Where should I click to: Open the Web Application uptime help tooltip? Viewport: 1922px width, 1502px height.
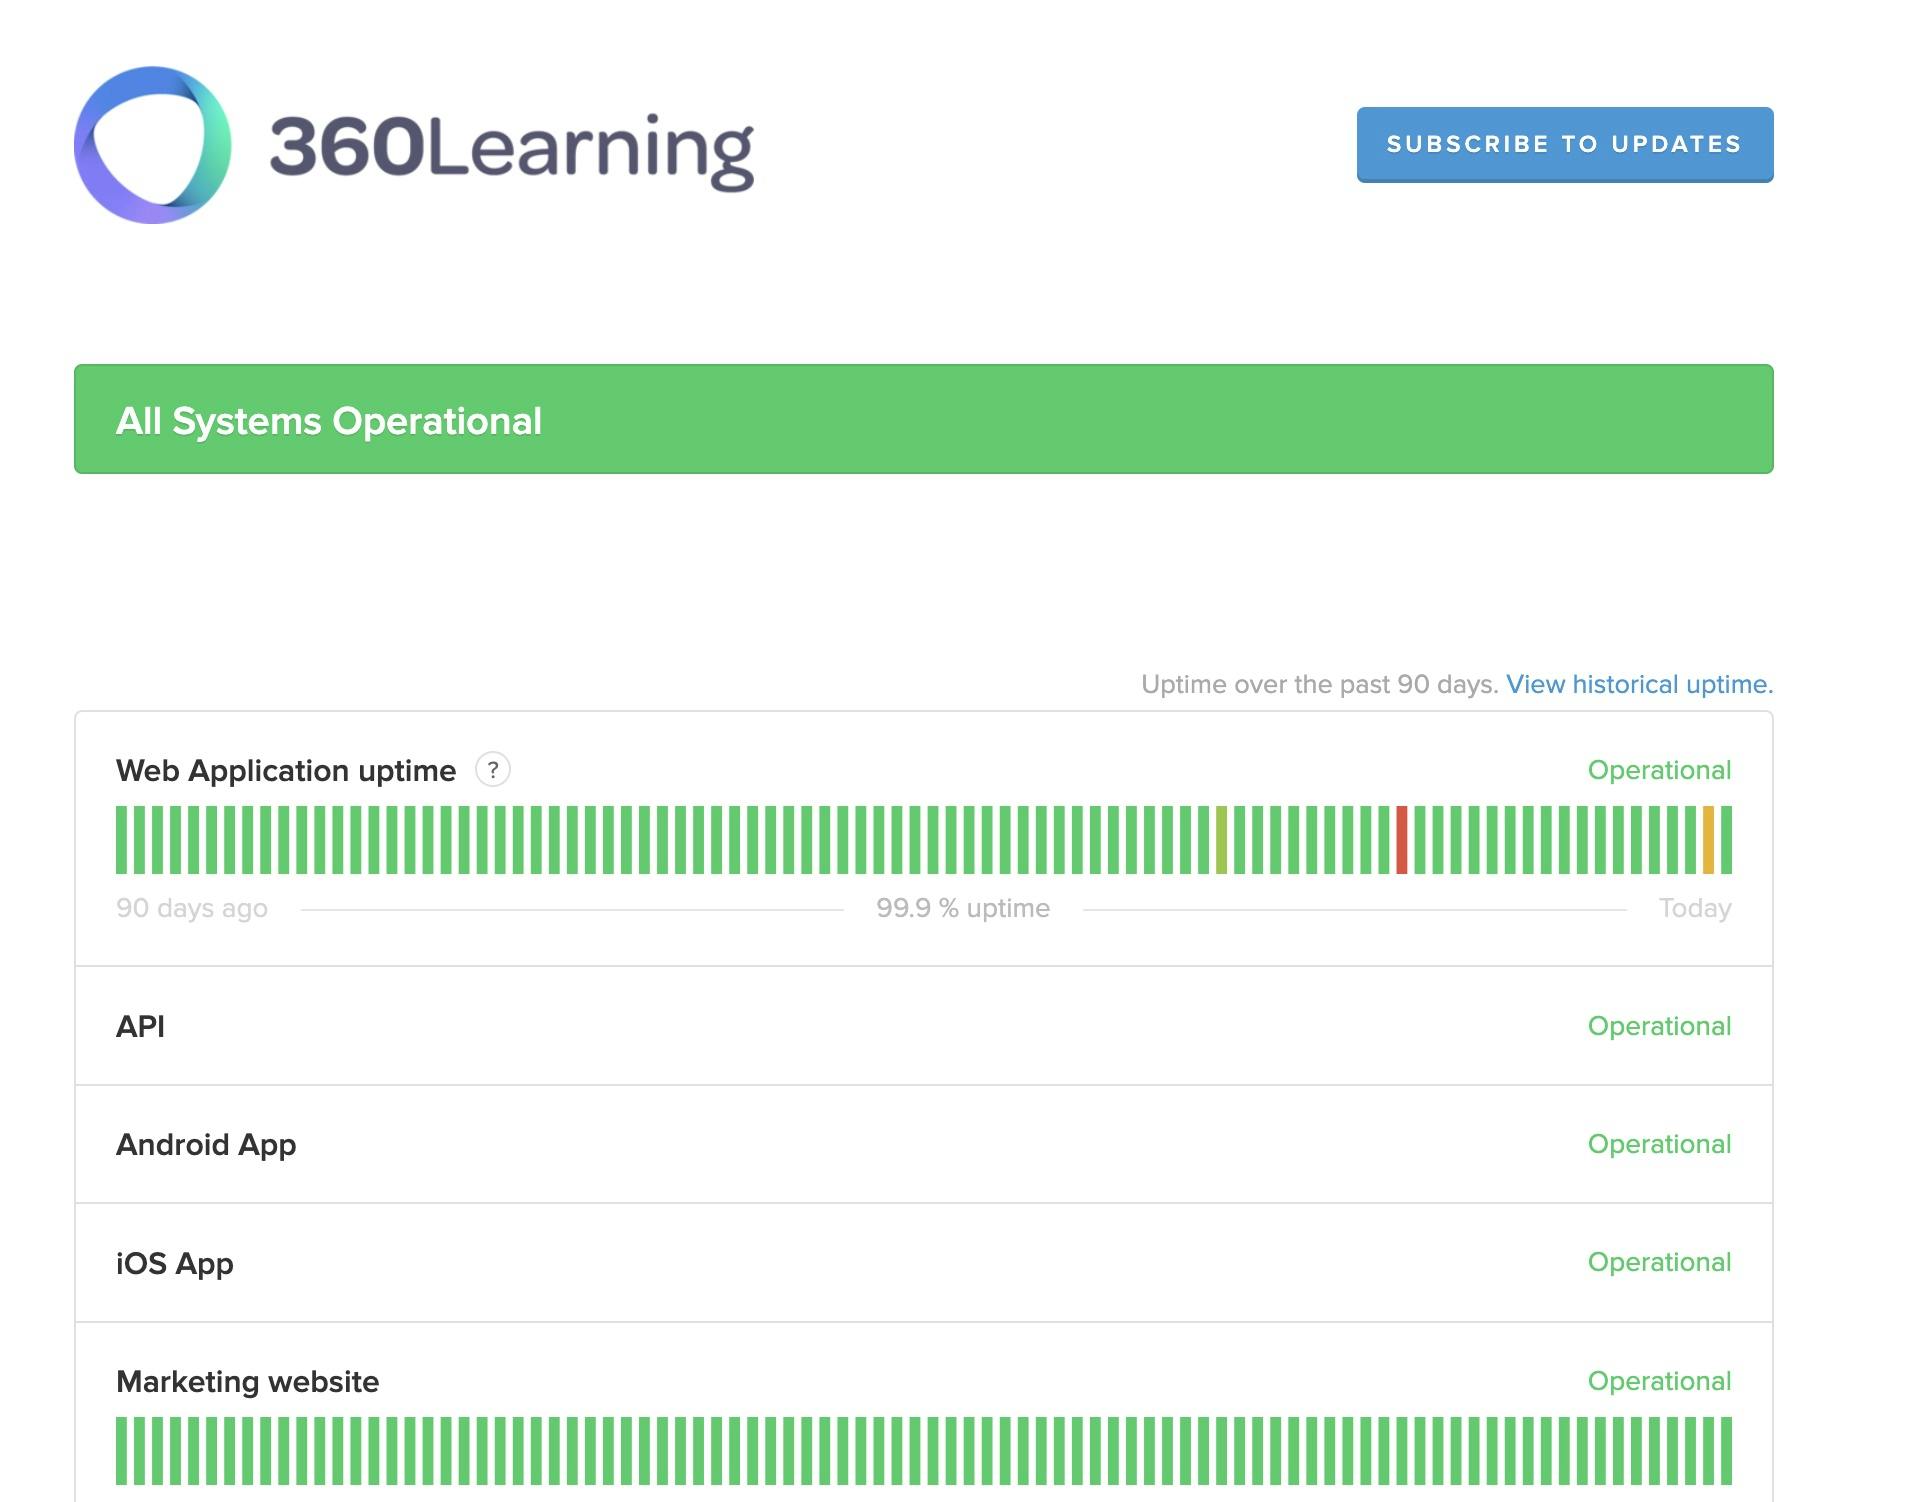point(495,770)
